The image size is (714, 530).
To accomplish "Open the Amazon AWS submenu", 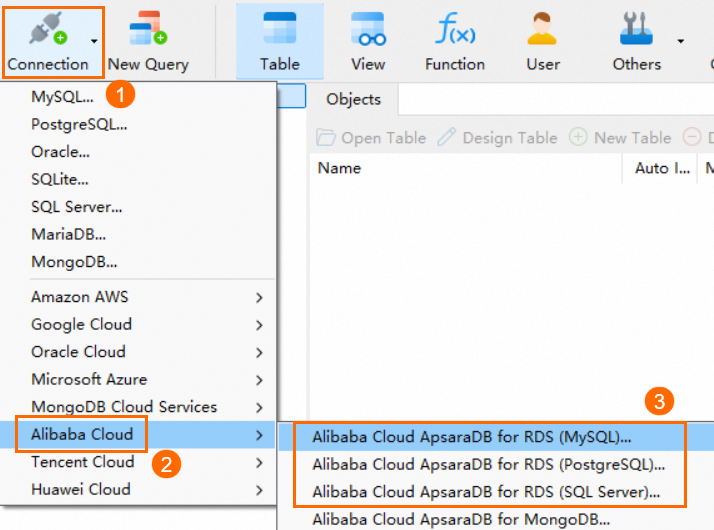I will point(138,297).
